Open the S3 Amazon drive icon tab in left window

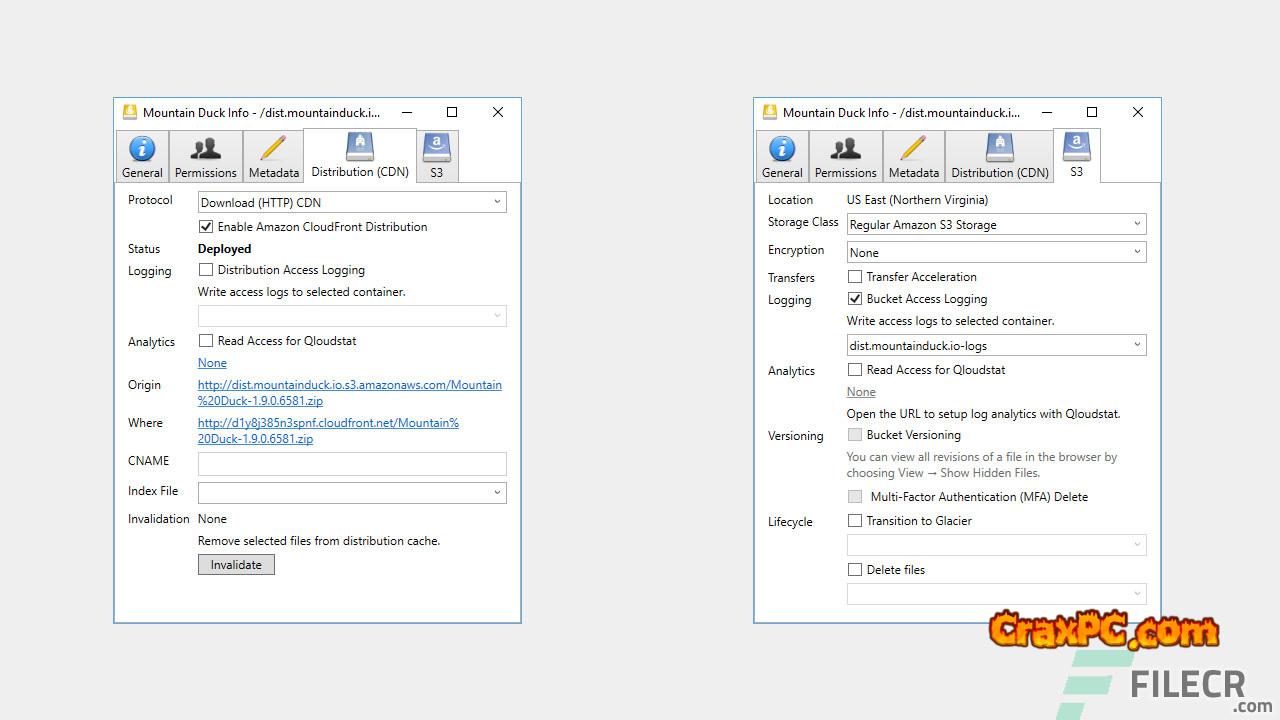[437, 157]
